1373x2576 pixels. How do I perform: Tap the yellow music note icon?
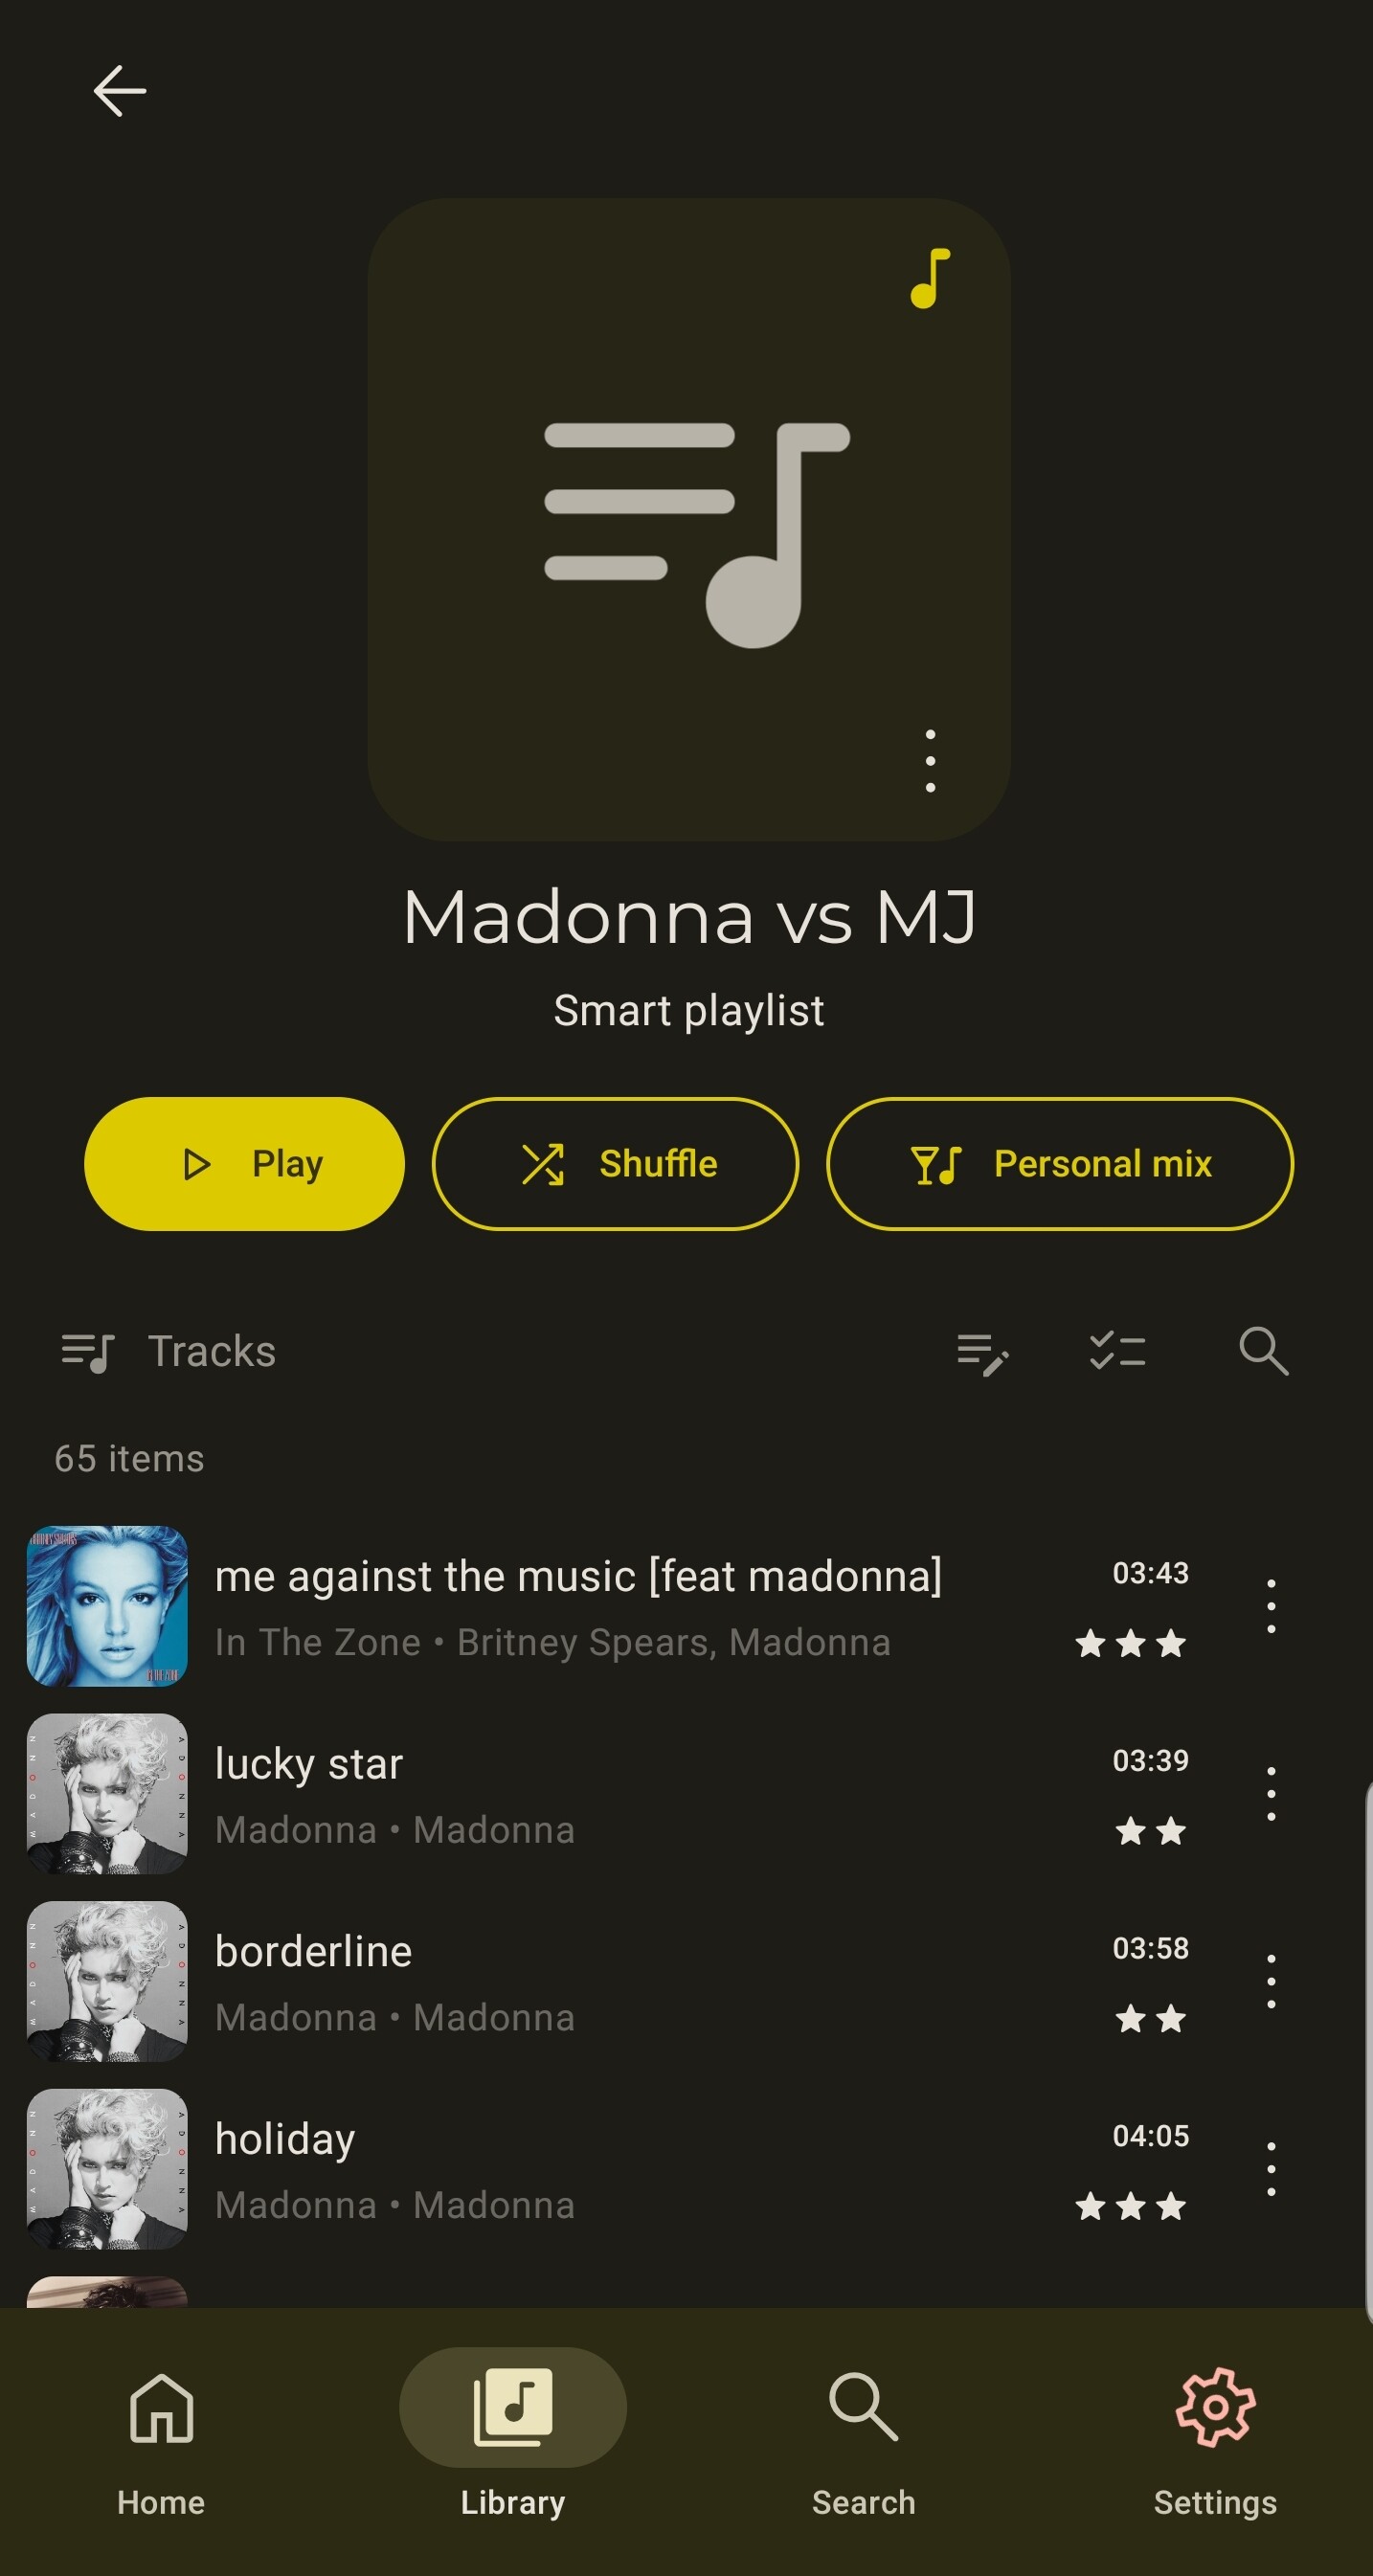[930, 278]
